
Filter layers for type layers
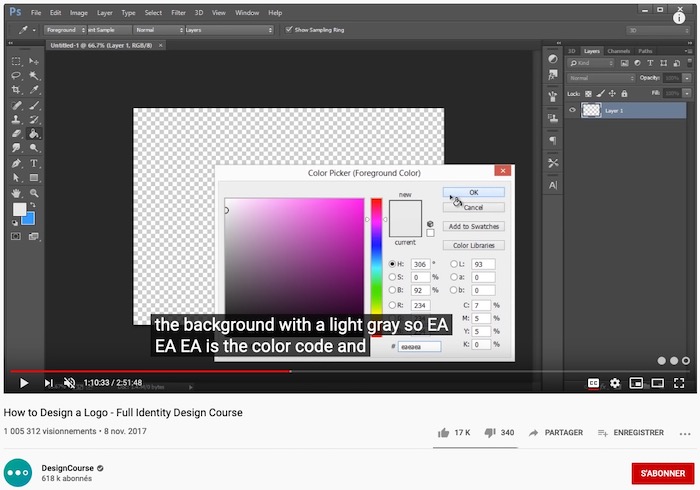coord(650,63)
